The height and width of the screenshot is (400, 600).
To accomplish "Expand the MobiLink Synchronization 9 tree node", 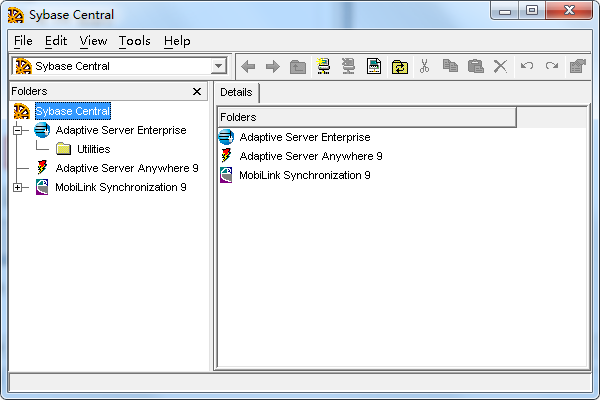I will point(18,187).
